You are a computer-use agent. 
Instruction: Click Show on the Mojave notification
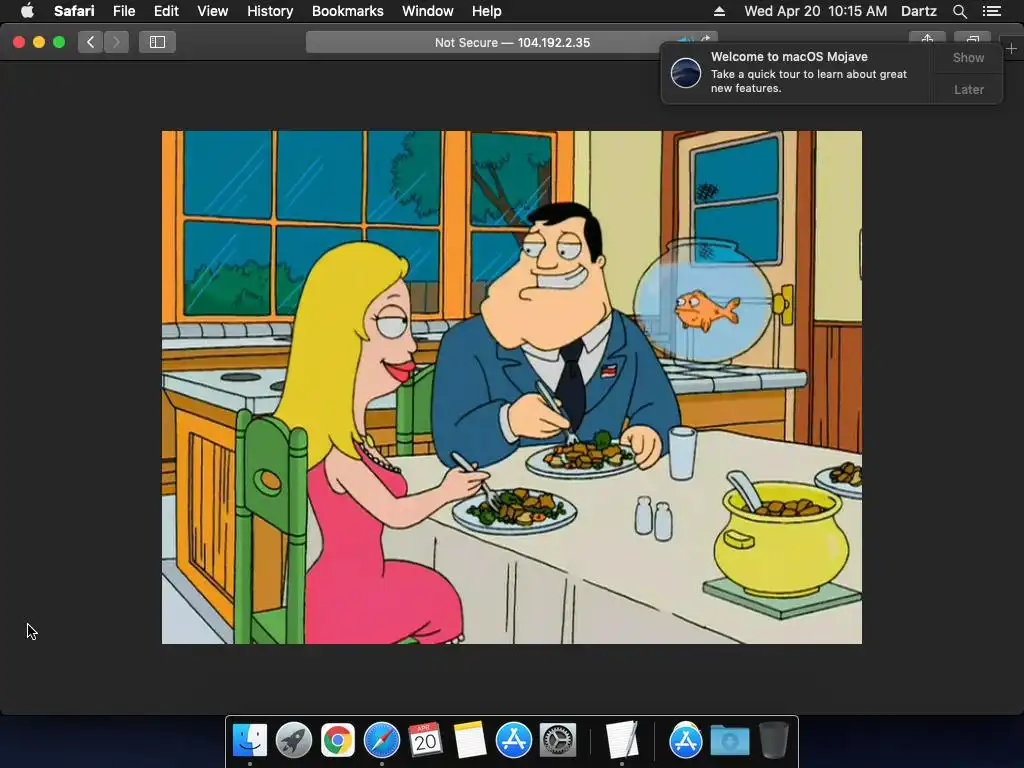(x=968, y=57)
